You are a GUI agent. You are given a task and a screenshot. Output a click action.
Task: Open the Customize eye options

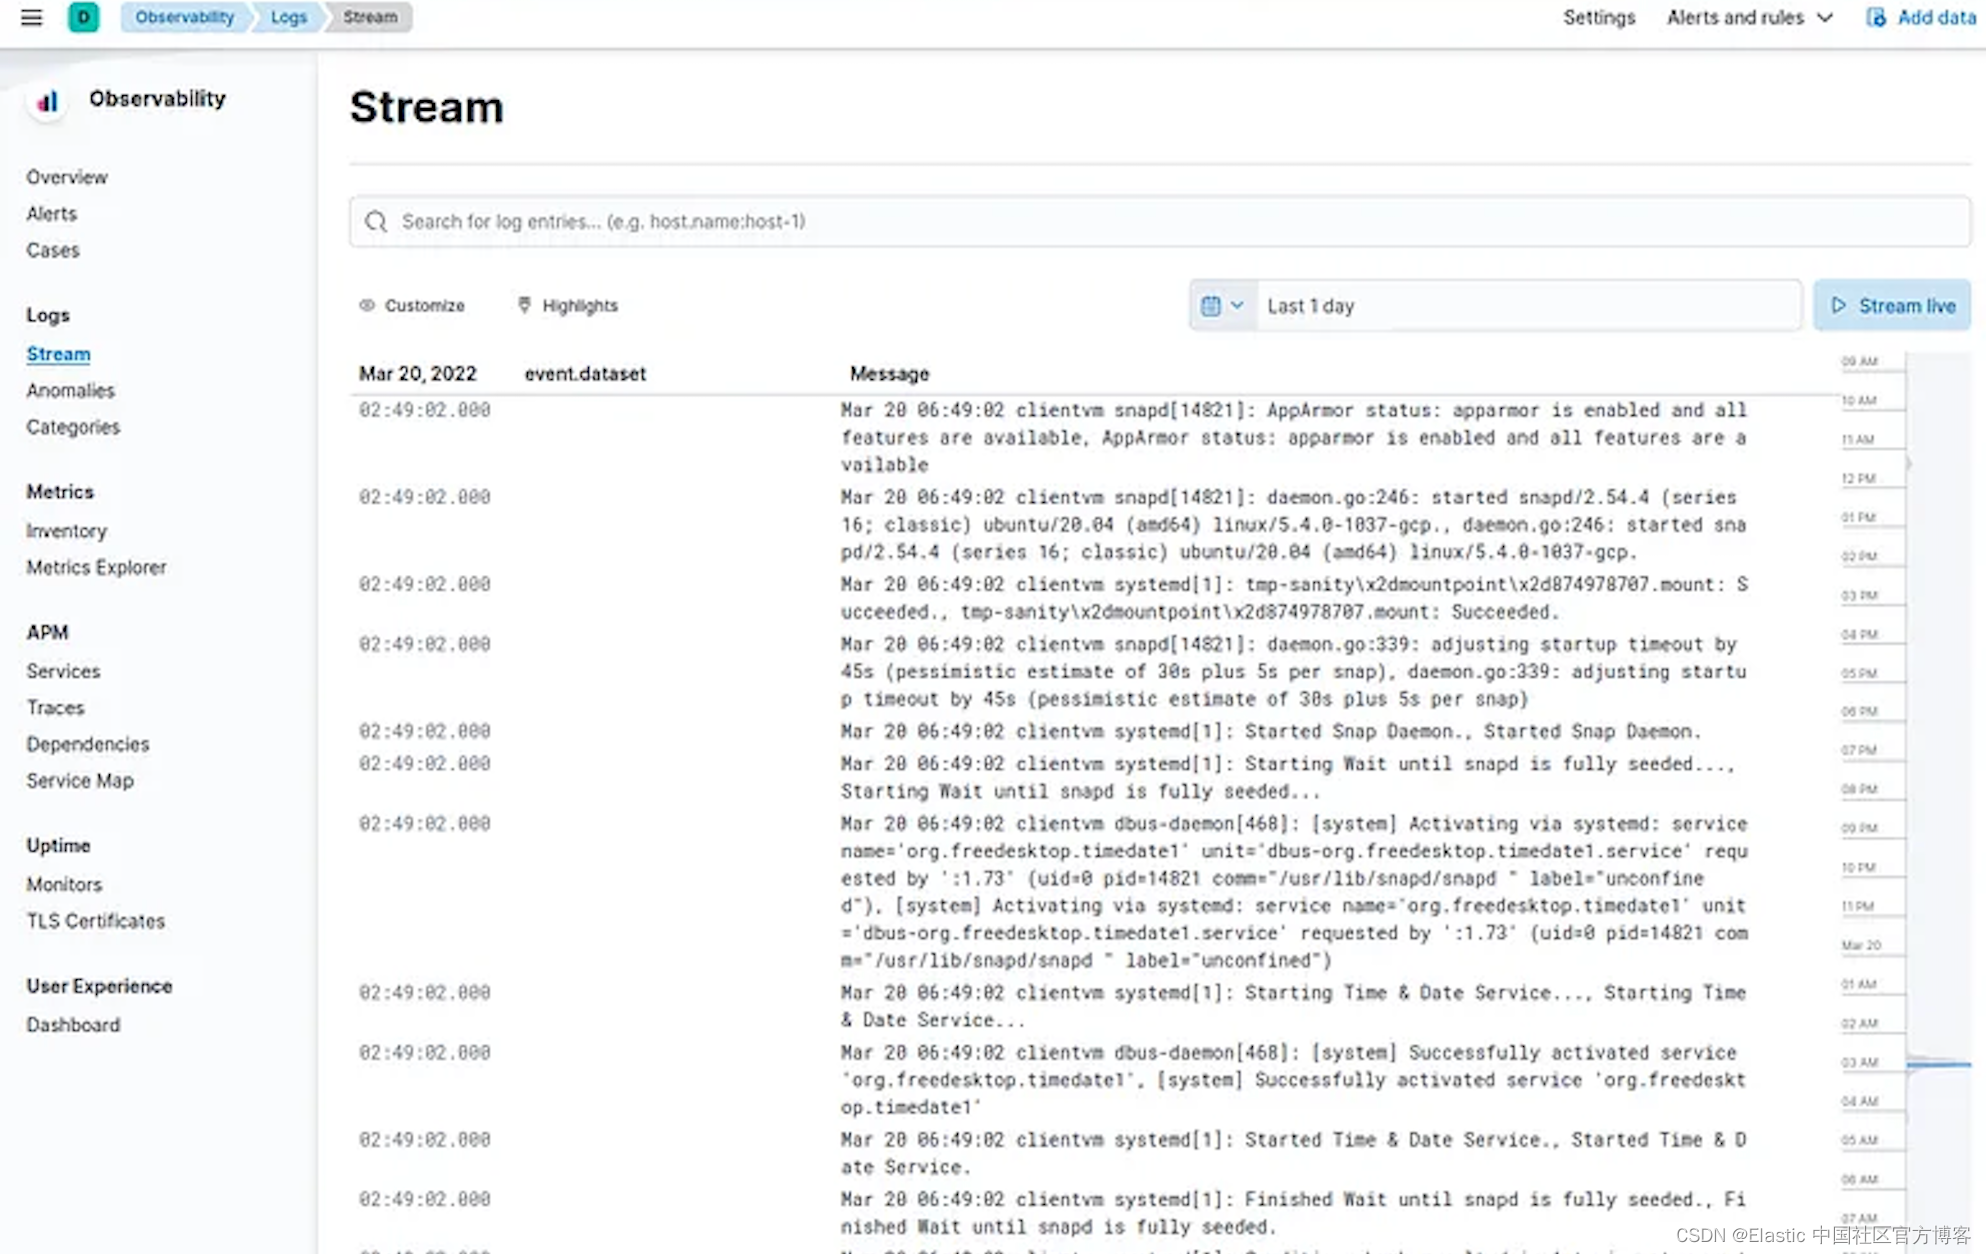[x=412, y=305]
